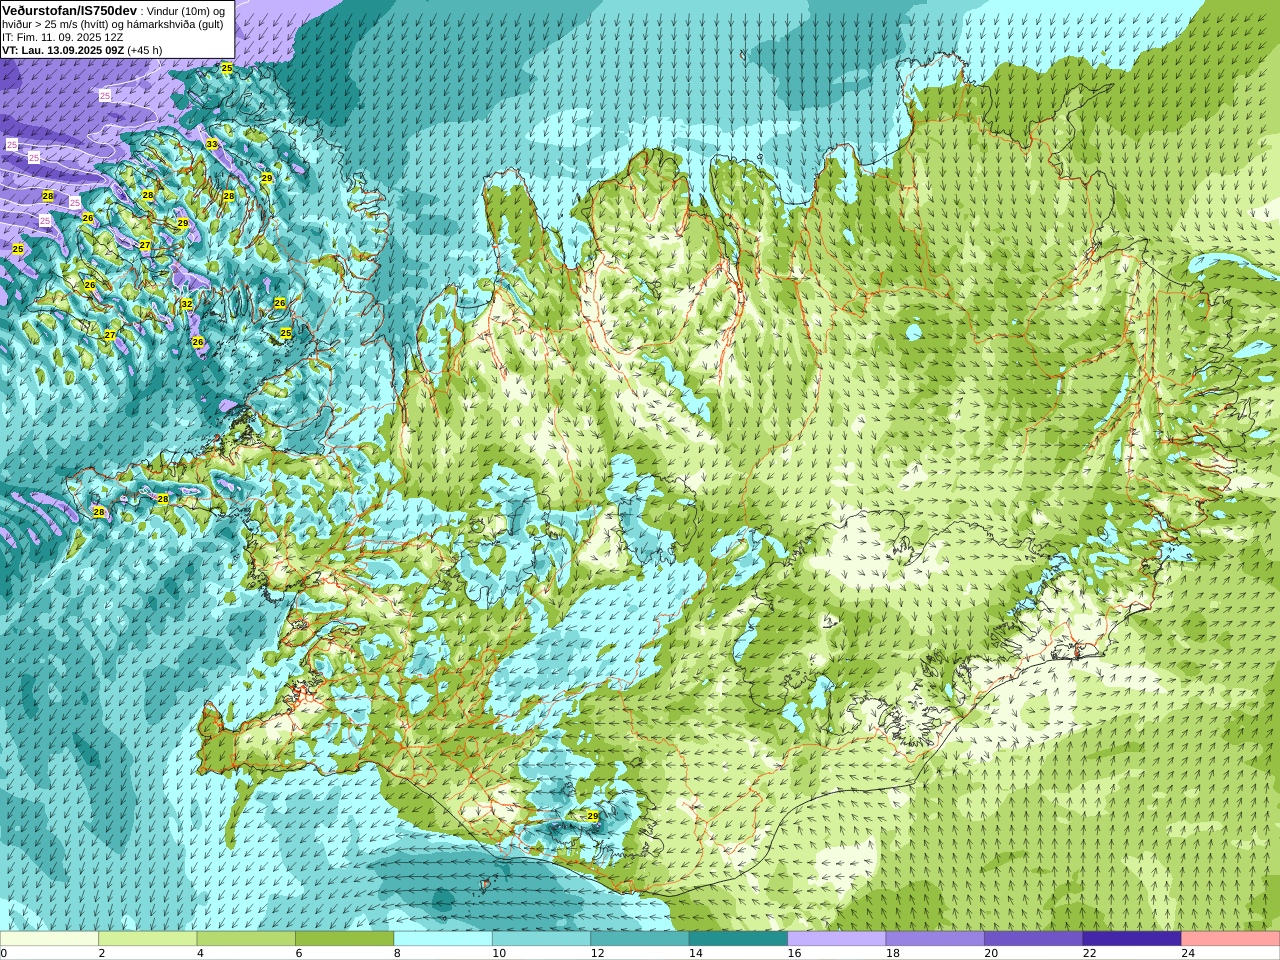Viewport: 1280px width, 960px height.
Task: Click legend scale tick label "16"
Action: tap(794, 953)
